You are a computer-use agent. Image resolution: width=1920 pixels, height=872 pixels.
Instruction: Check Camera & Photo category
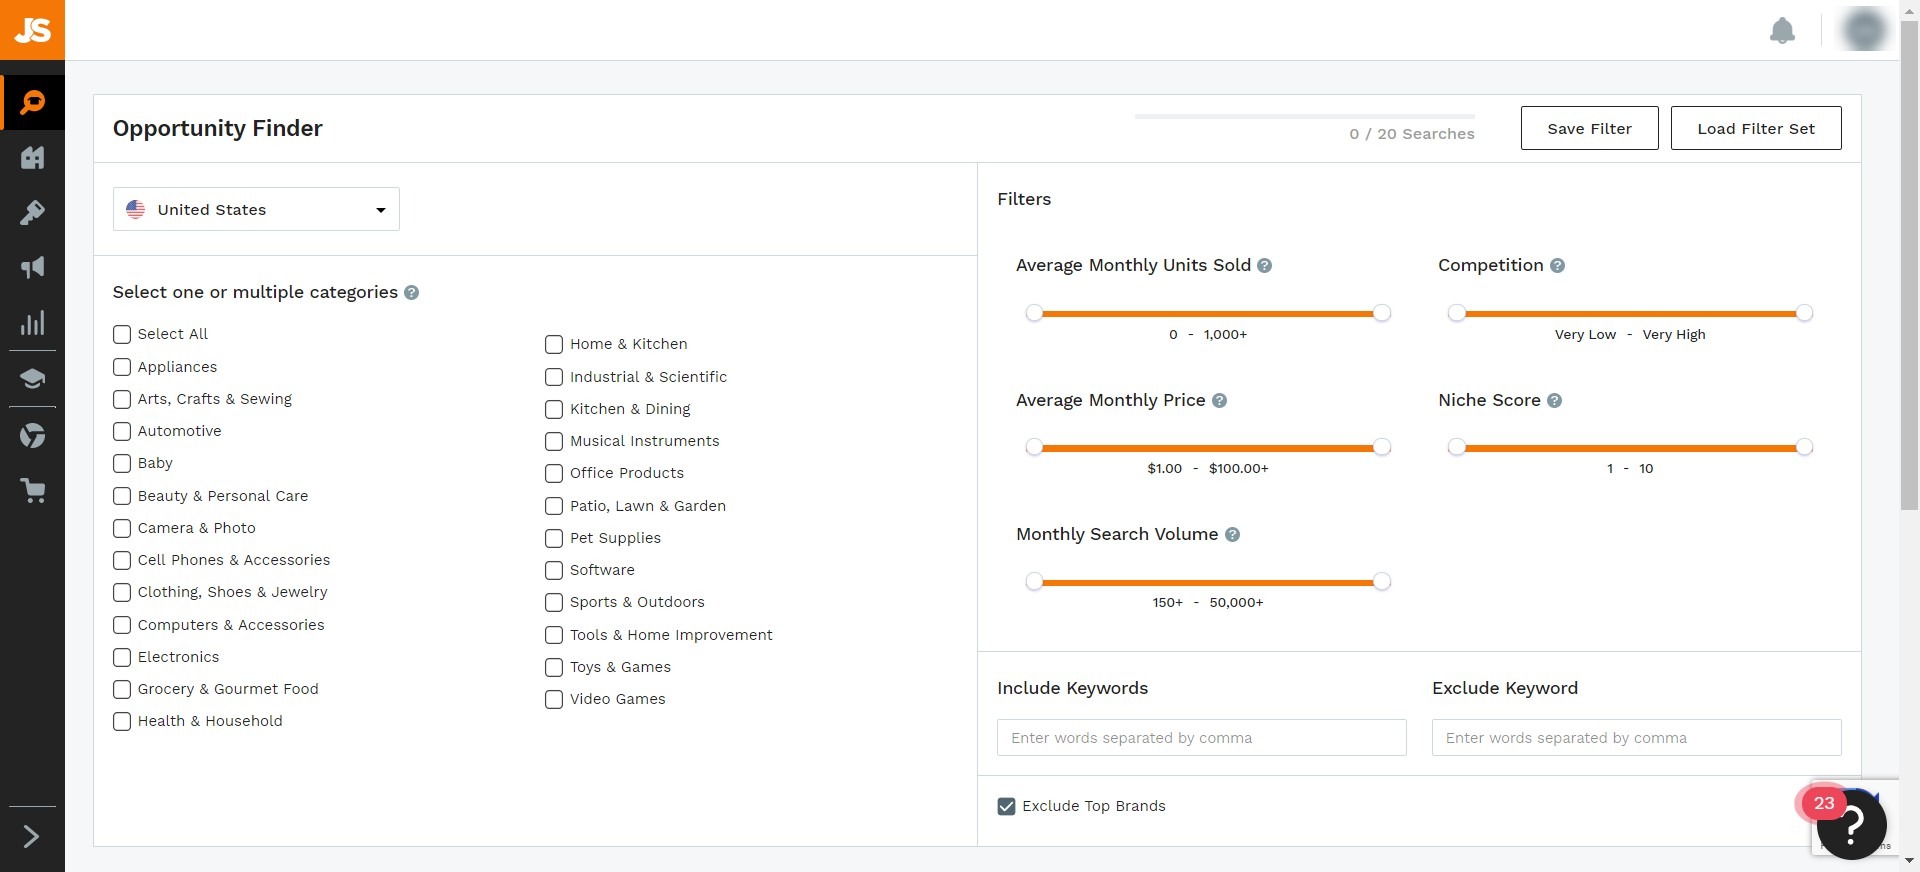pyautogui.click(x=122, y=528)
